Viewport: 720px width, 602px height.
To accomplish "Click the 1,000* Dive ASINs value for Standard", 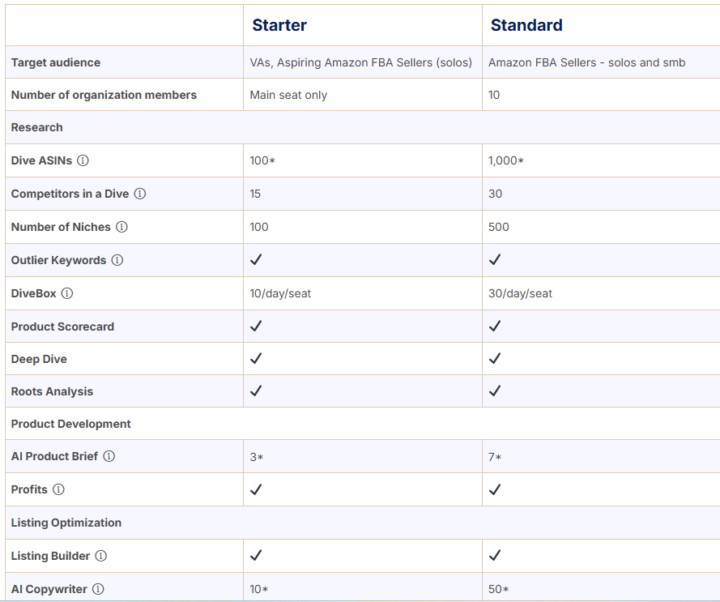I will click(x=506, y=161).
